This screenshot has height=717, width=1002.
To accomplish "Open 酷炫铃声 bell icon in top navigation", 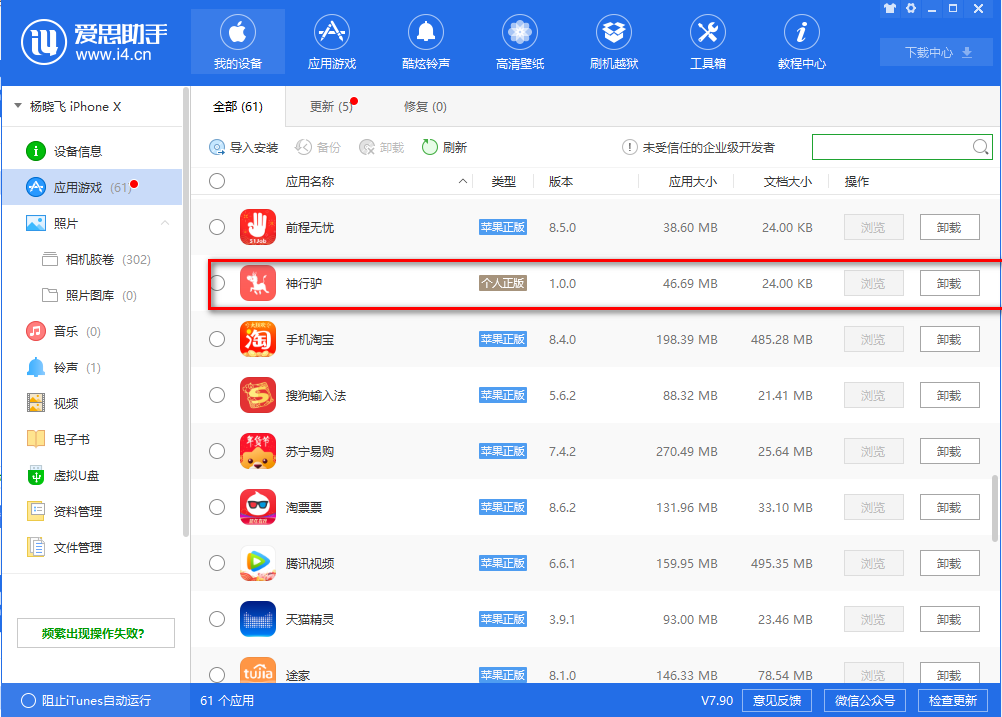I will pos(426,34).
